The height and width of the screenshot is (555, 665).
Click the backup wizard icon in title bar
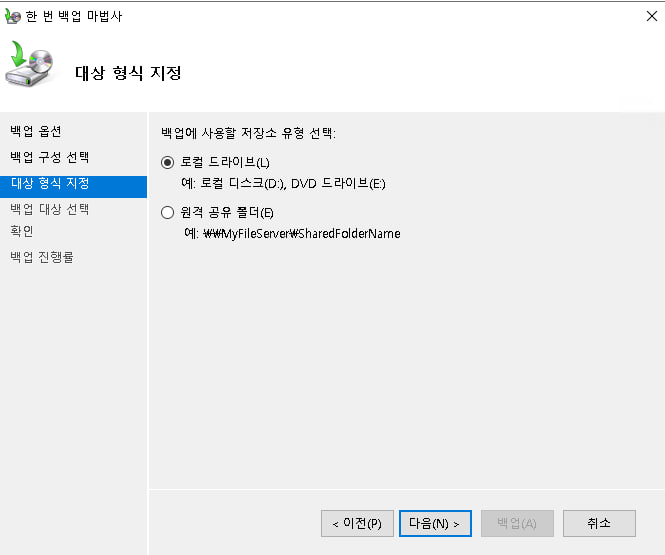point(13,16)
